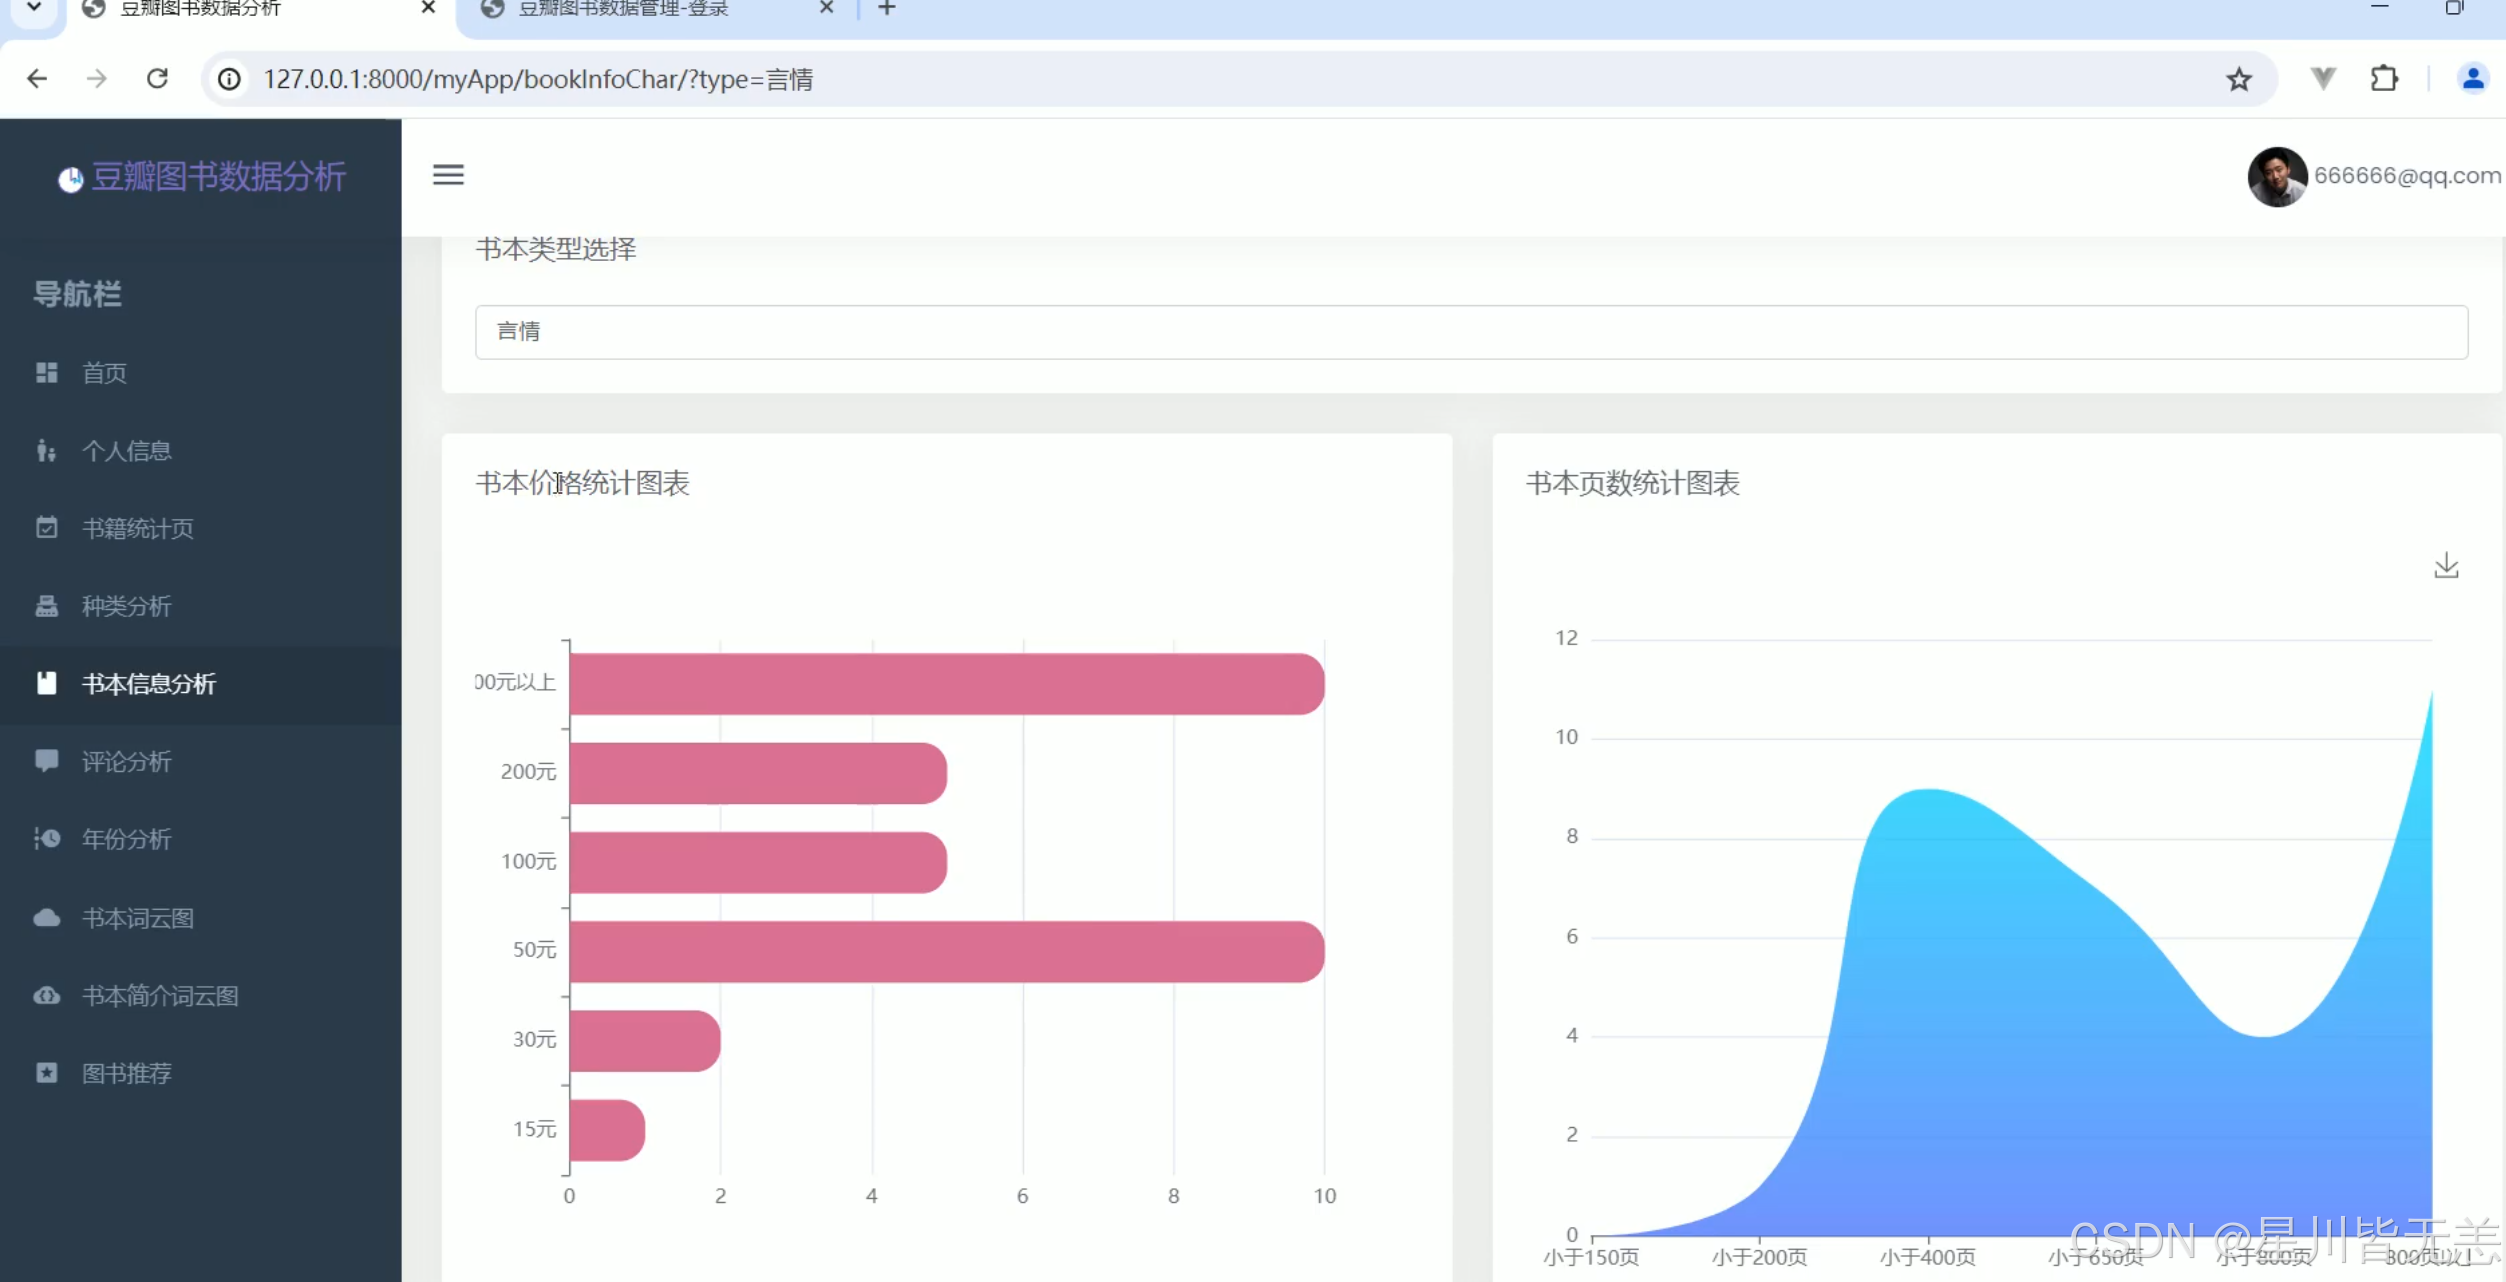Click the 书本词云图 cloud icon
Screen dimensions: 2506x1282
(x=46, y=918)
